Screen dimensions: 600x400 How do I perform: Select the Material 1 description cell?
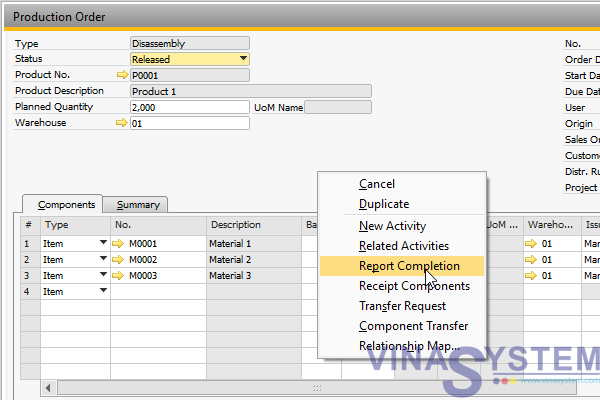click(254, 243)
